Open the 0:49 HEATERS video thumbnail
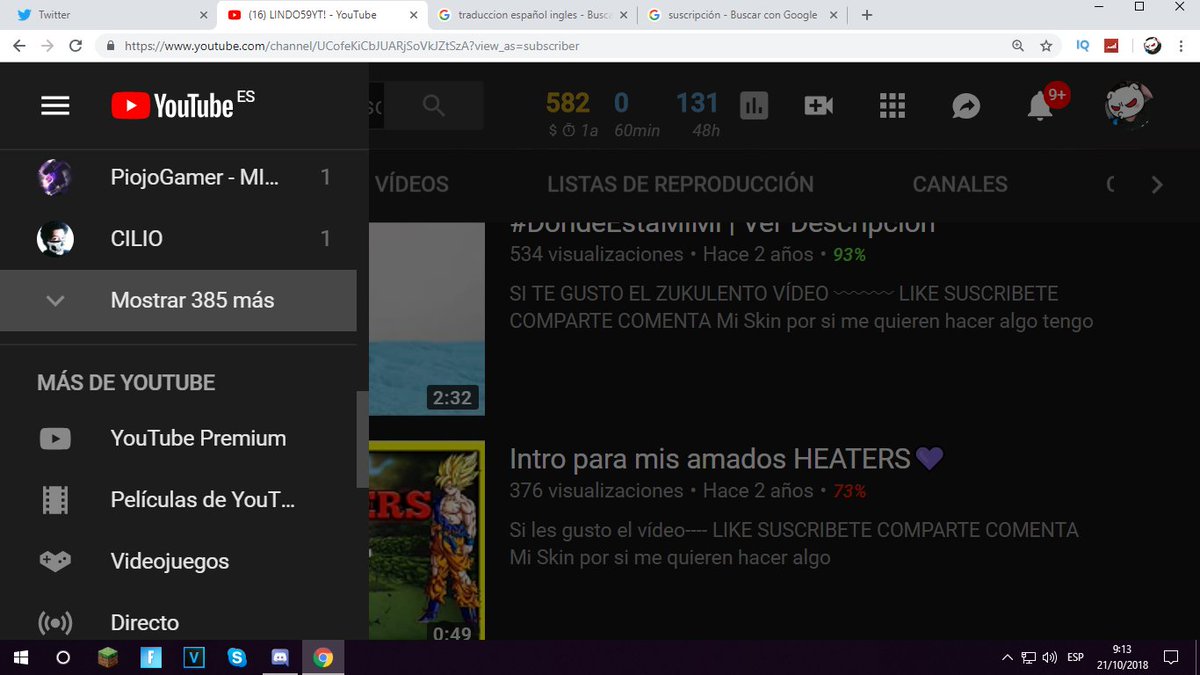The image size is (1200, 675). pos(427,541)
